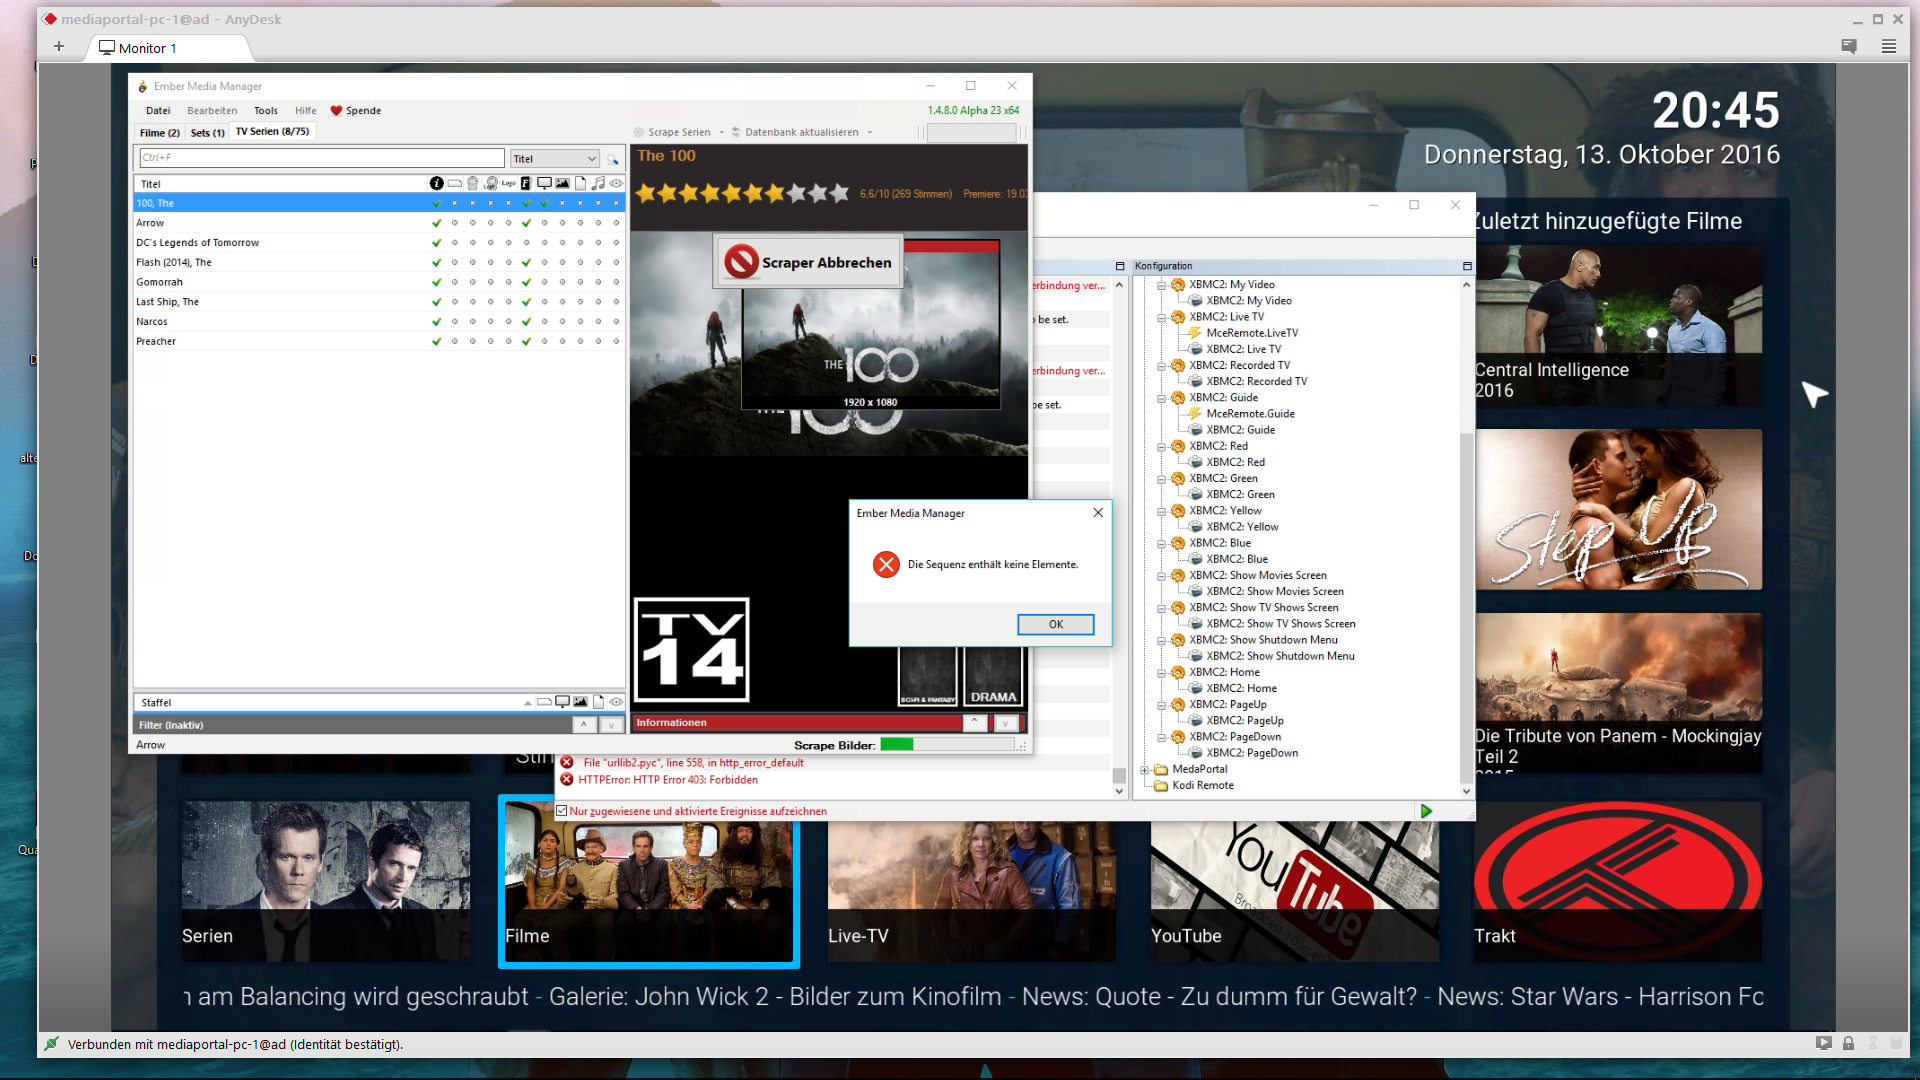Switch to the Filme (2) tab
Screen dimensions: 1920x1080
pyautogui.click(x=160, y=132)
